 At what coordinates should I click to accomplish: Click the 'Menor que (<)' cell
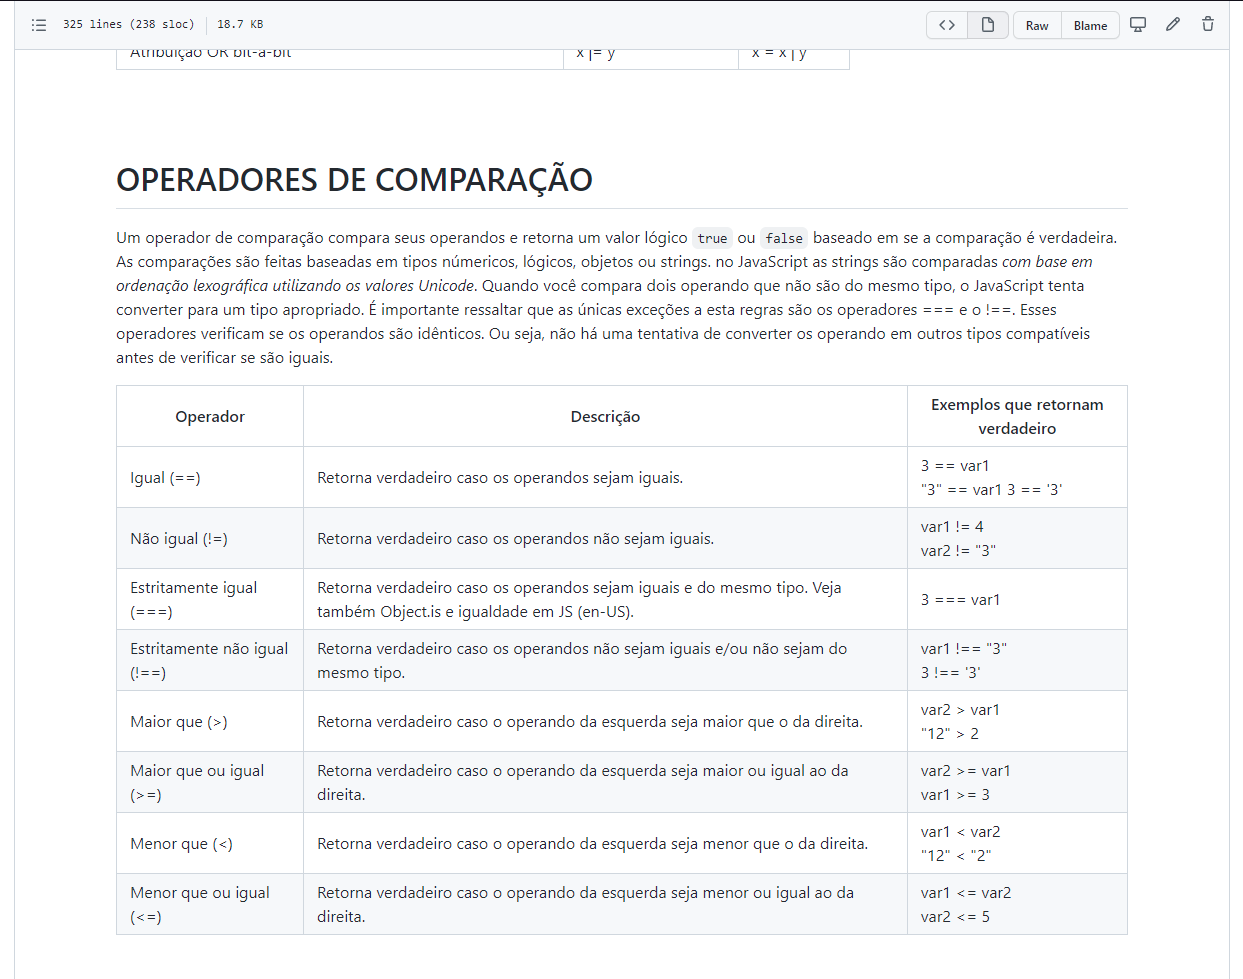pos(210,844)
